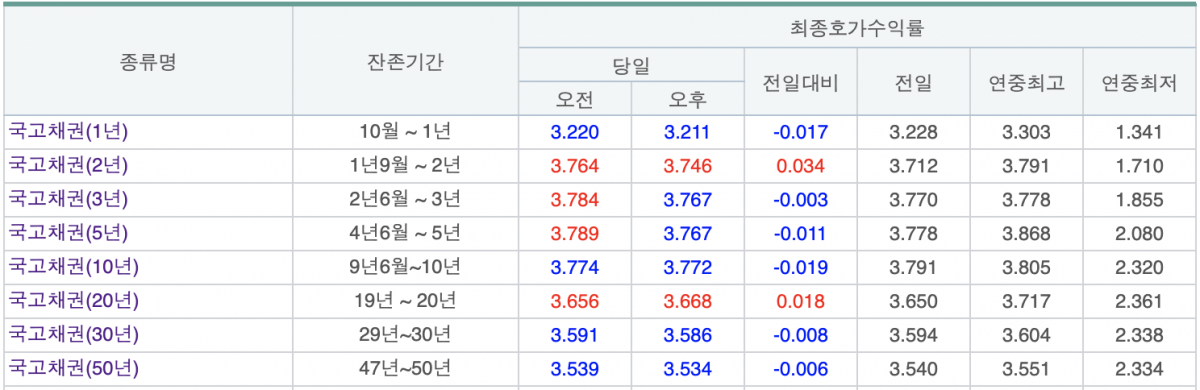The width and height of the screenshot is (1200, 390).
Task: Click the yearly high 3.551
Action: click(1026, 368)
